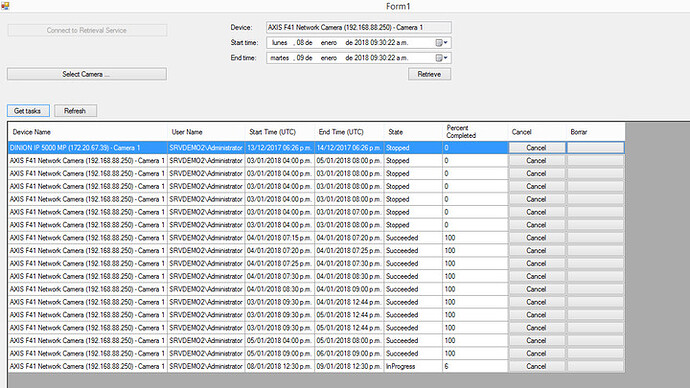Open the Start time calendar dropdown
The width and height of the screenshot is (690, 388).
pos(441,43)
